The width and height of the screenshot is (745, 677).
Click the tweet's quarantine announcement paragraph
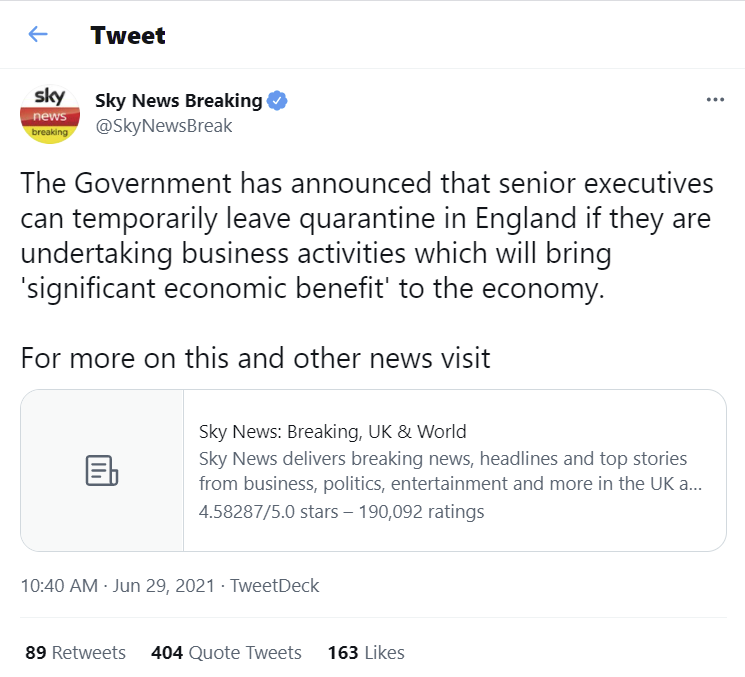click(367, 238)
